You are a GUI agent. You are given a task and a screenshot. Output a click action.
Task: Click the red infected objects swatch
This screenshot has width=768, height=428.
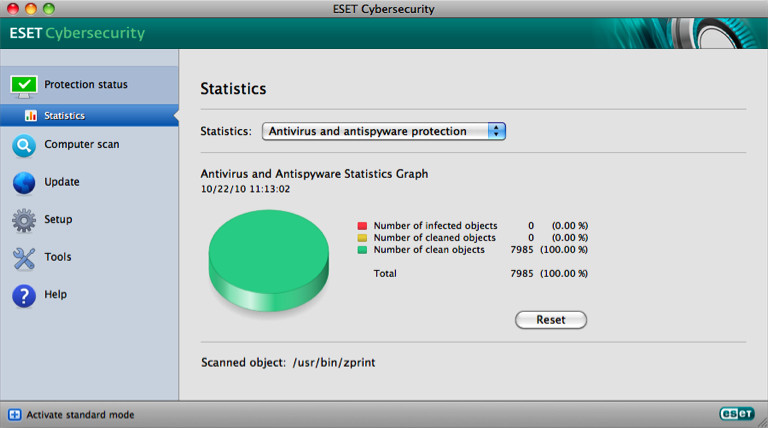coord(362,226)
